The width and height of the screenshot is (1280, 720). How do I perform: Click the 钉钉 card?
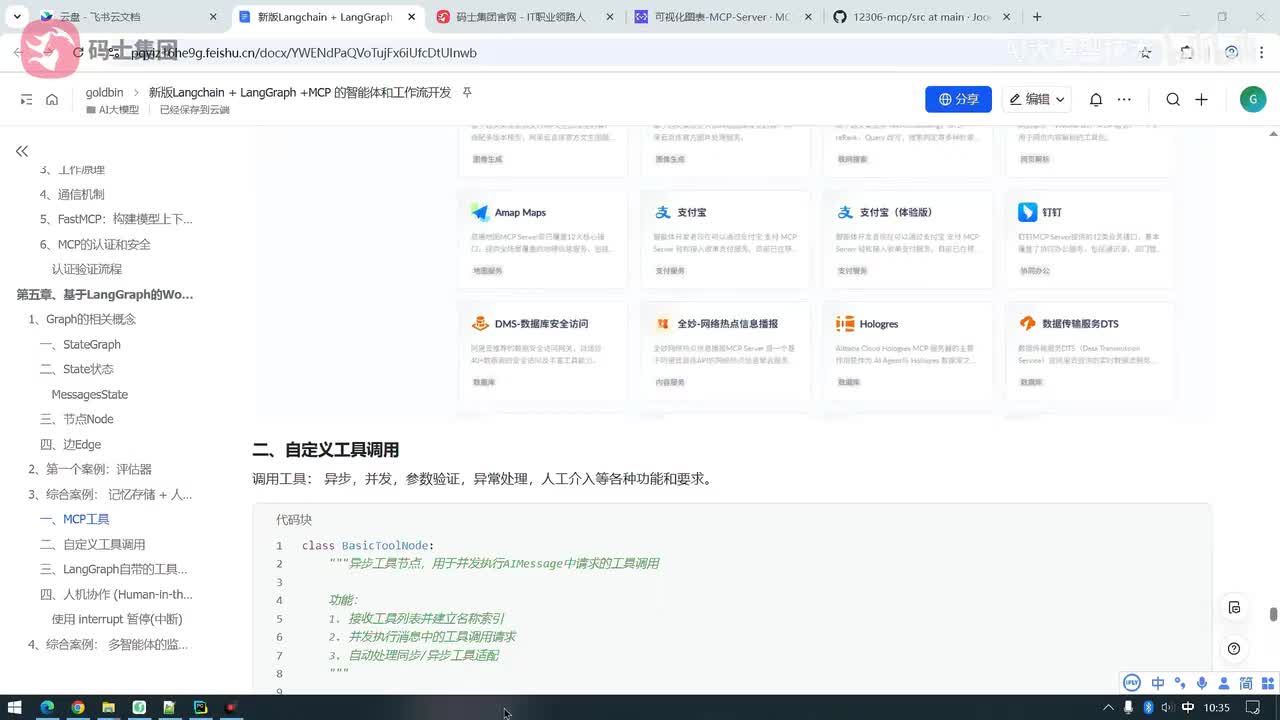coord(1090,238)
